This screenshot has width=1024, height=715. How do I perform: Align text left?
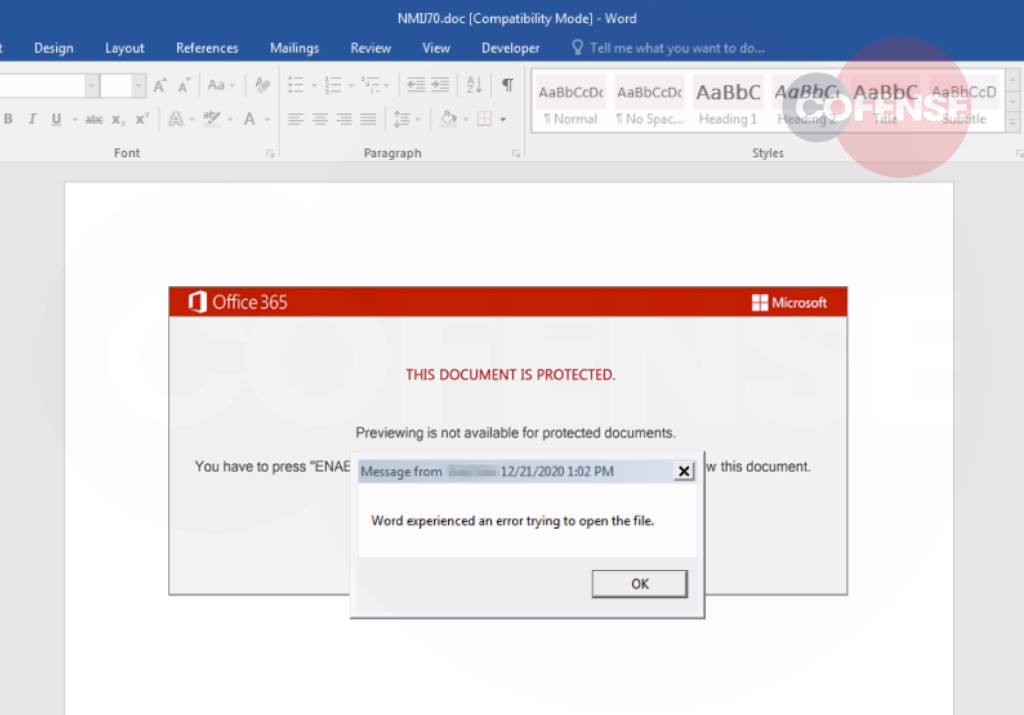click(x=296, y=119)
